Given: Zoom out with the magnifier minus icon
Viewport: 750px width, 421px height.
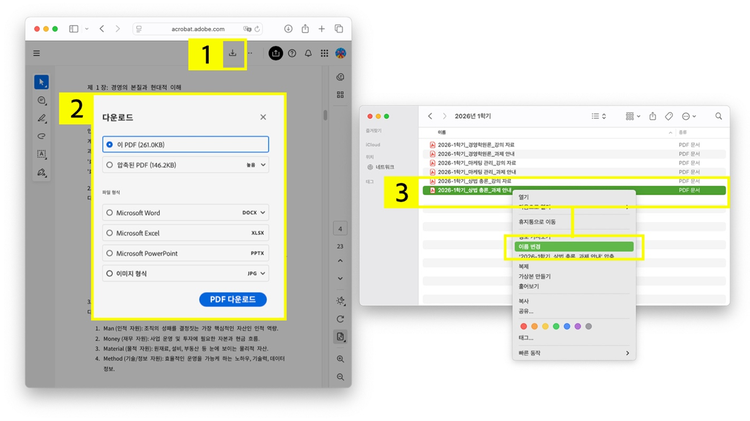Looking at the screenshot, I should point(340,377).
